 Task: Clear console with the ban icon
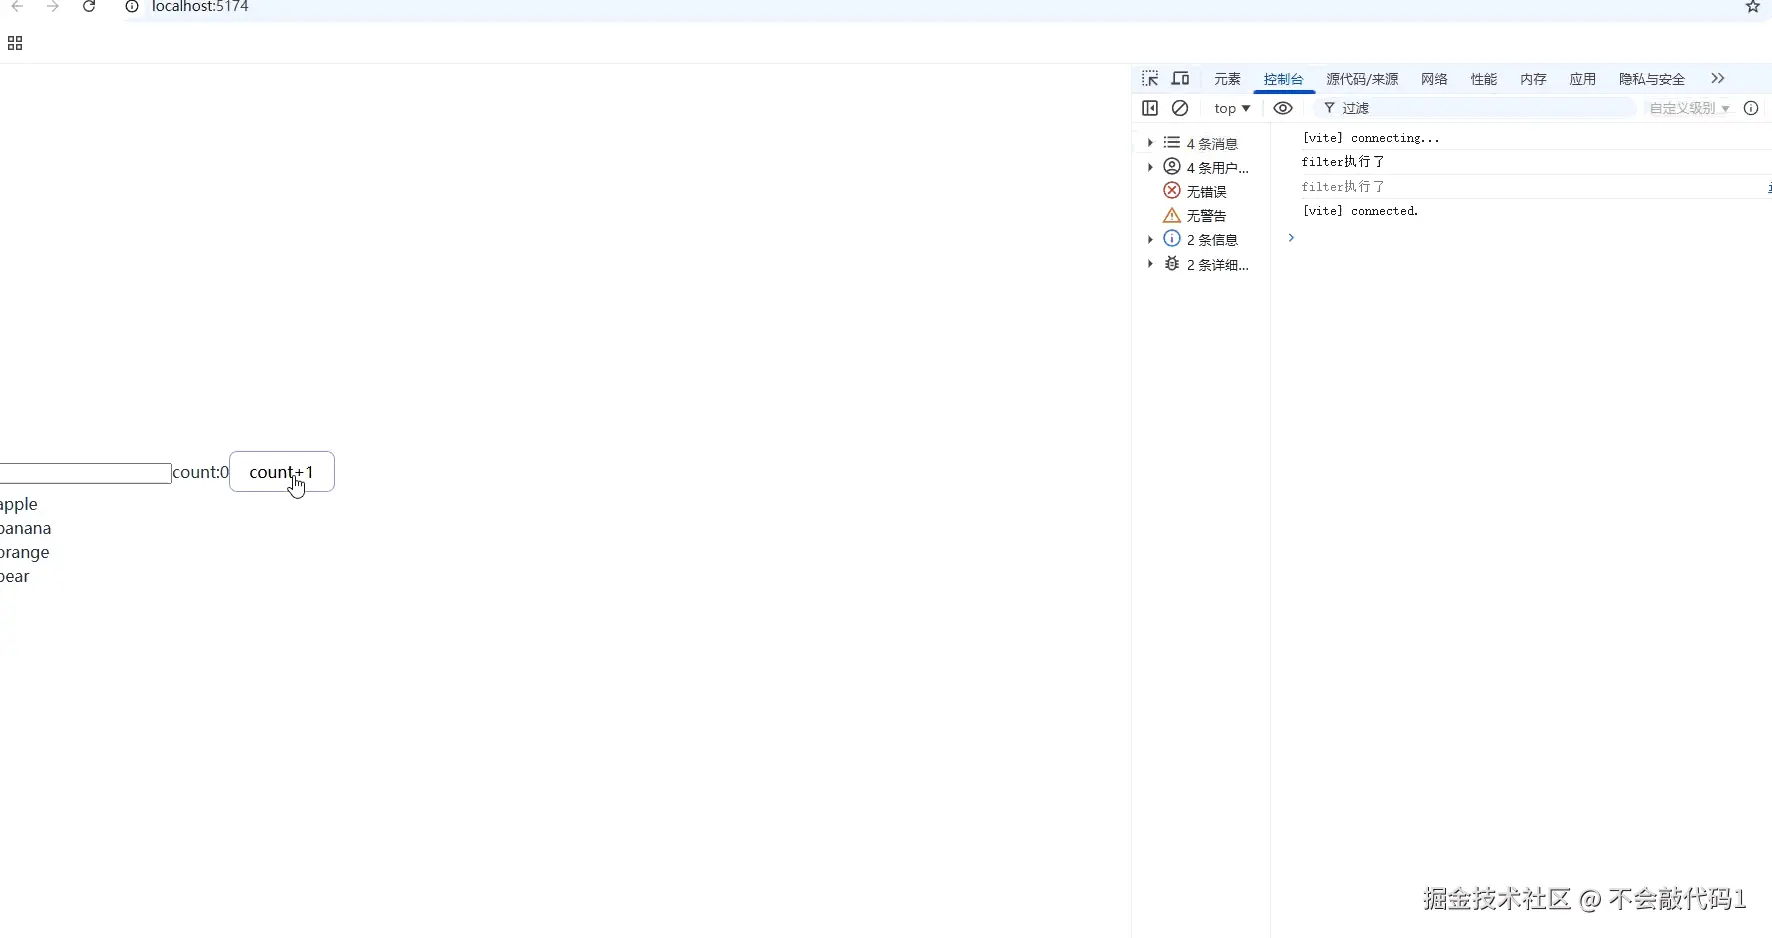coord(1180,108)
